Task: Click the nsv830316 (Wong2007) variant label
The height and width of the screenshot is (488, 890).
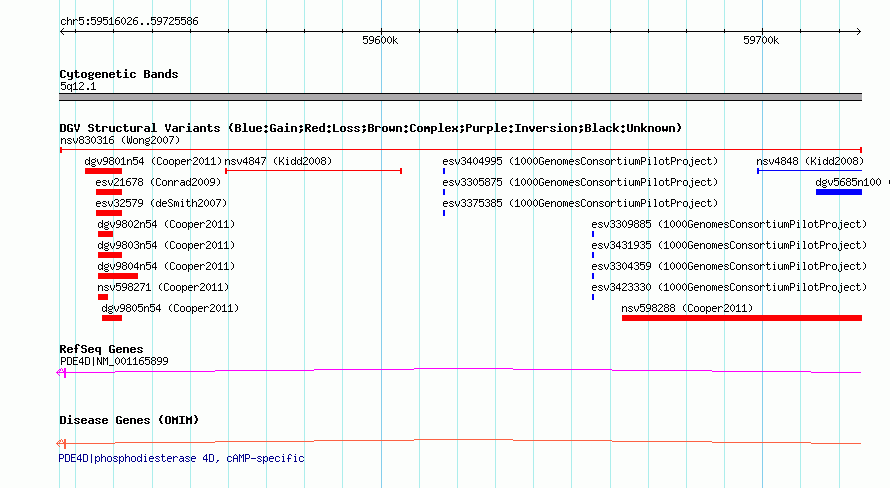Action: click(x=120, y=140)
